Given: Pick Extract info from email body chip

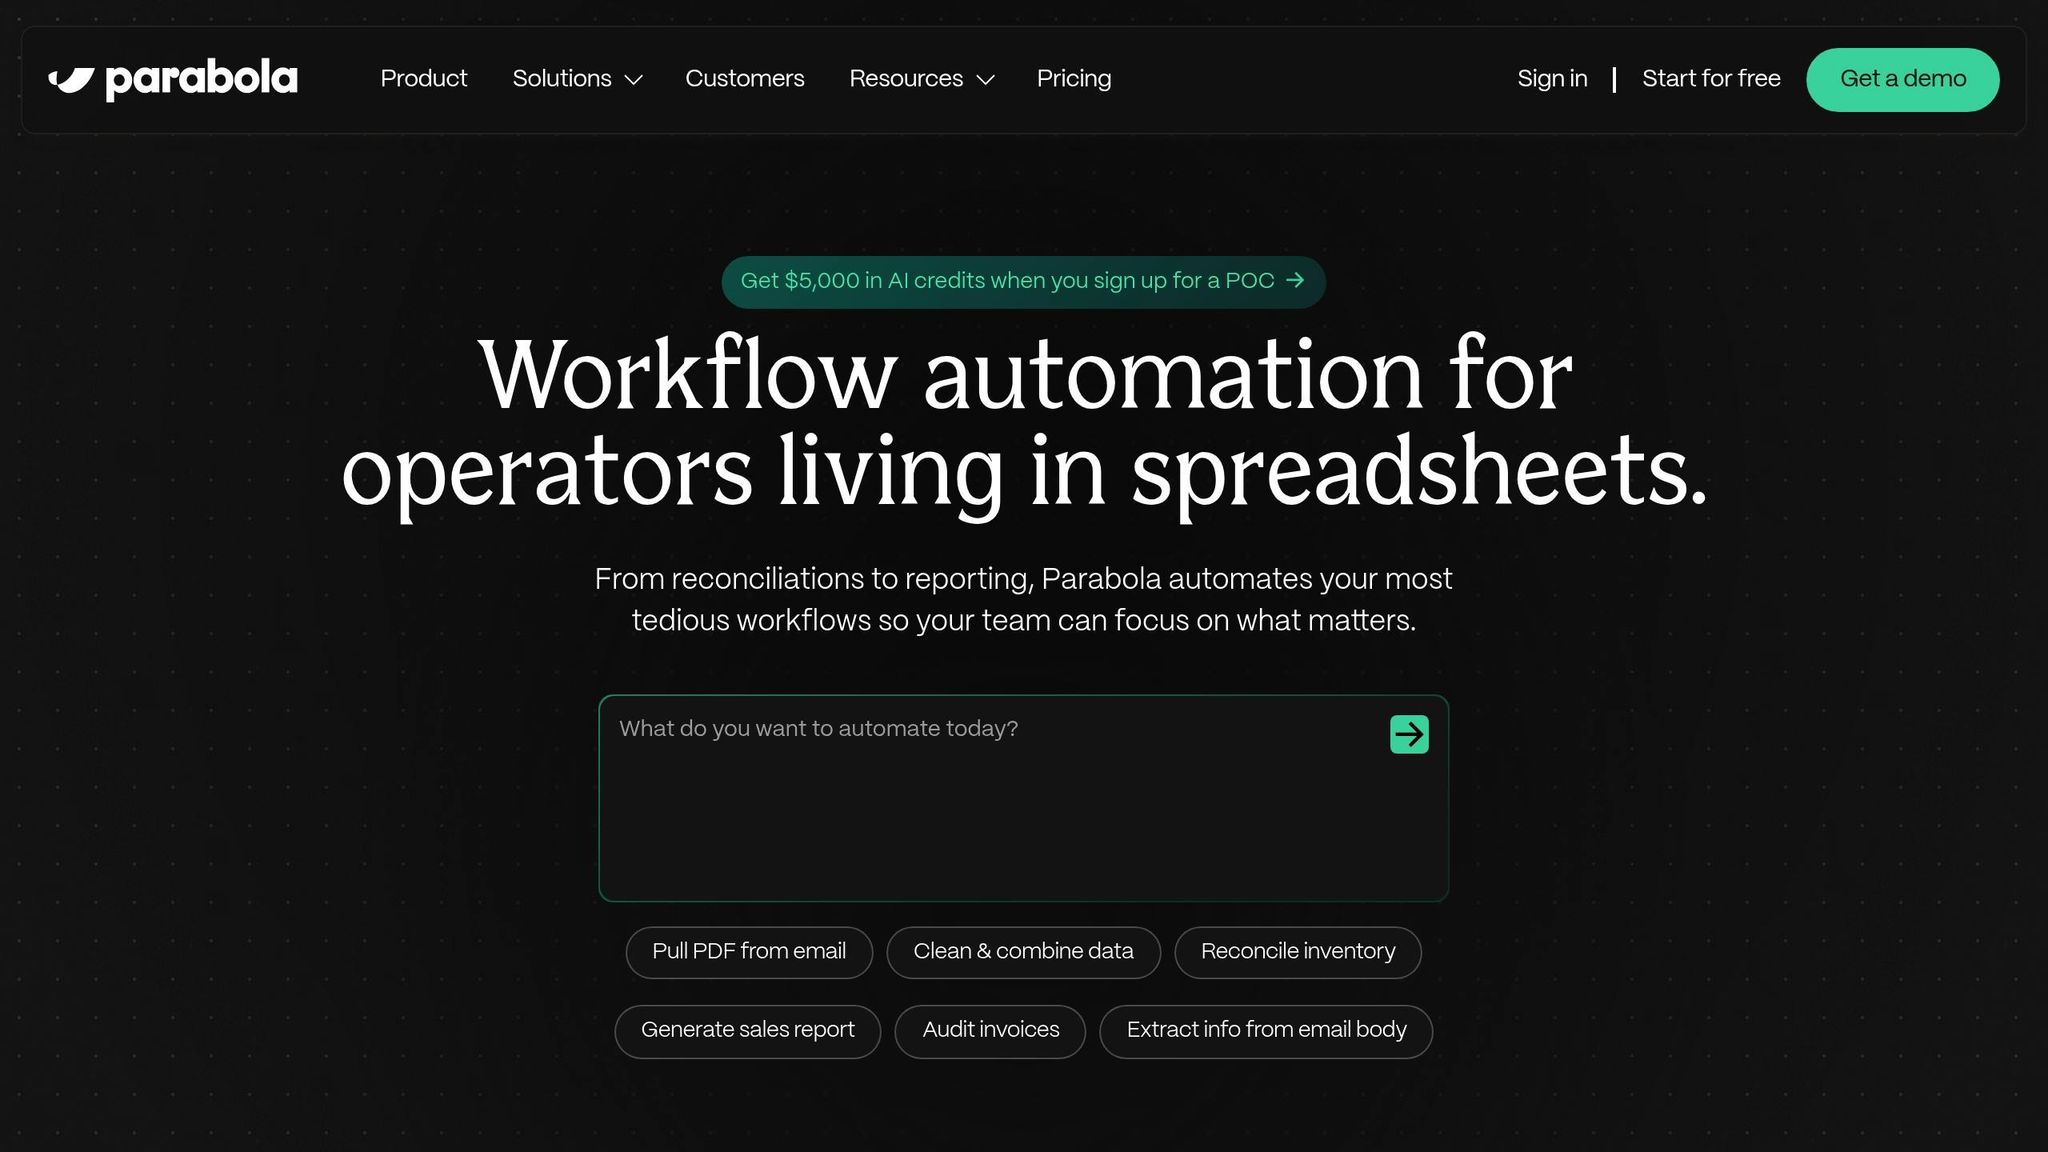Looking at the screenshot, I should [x=1265, y=1030].
